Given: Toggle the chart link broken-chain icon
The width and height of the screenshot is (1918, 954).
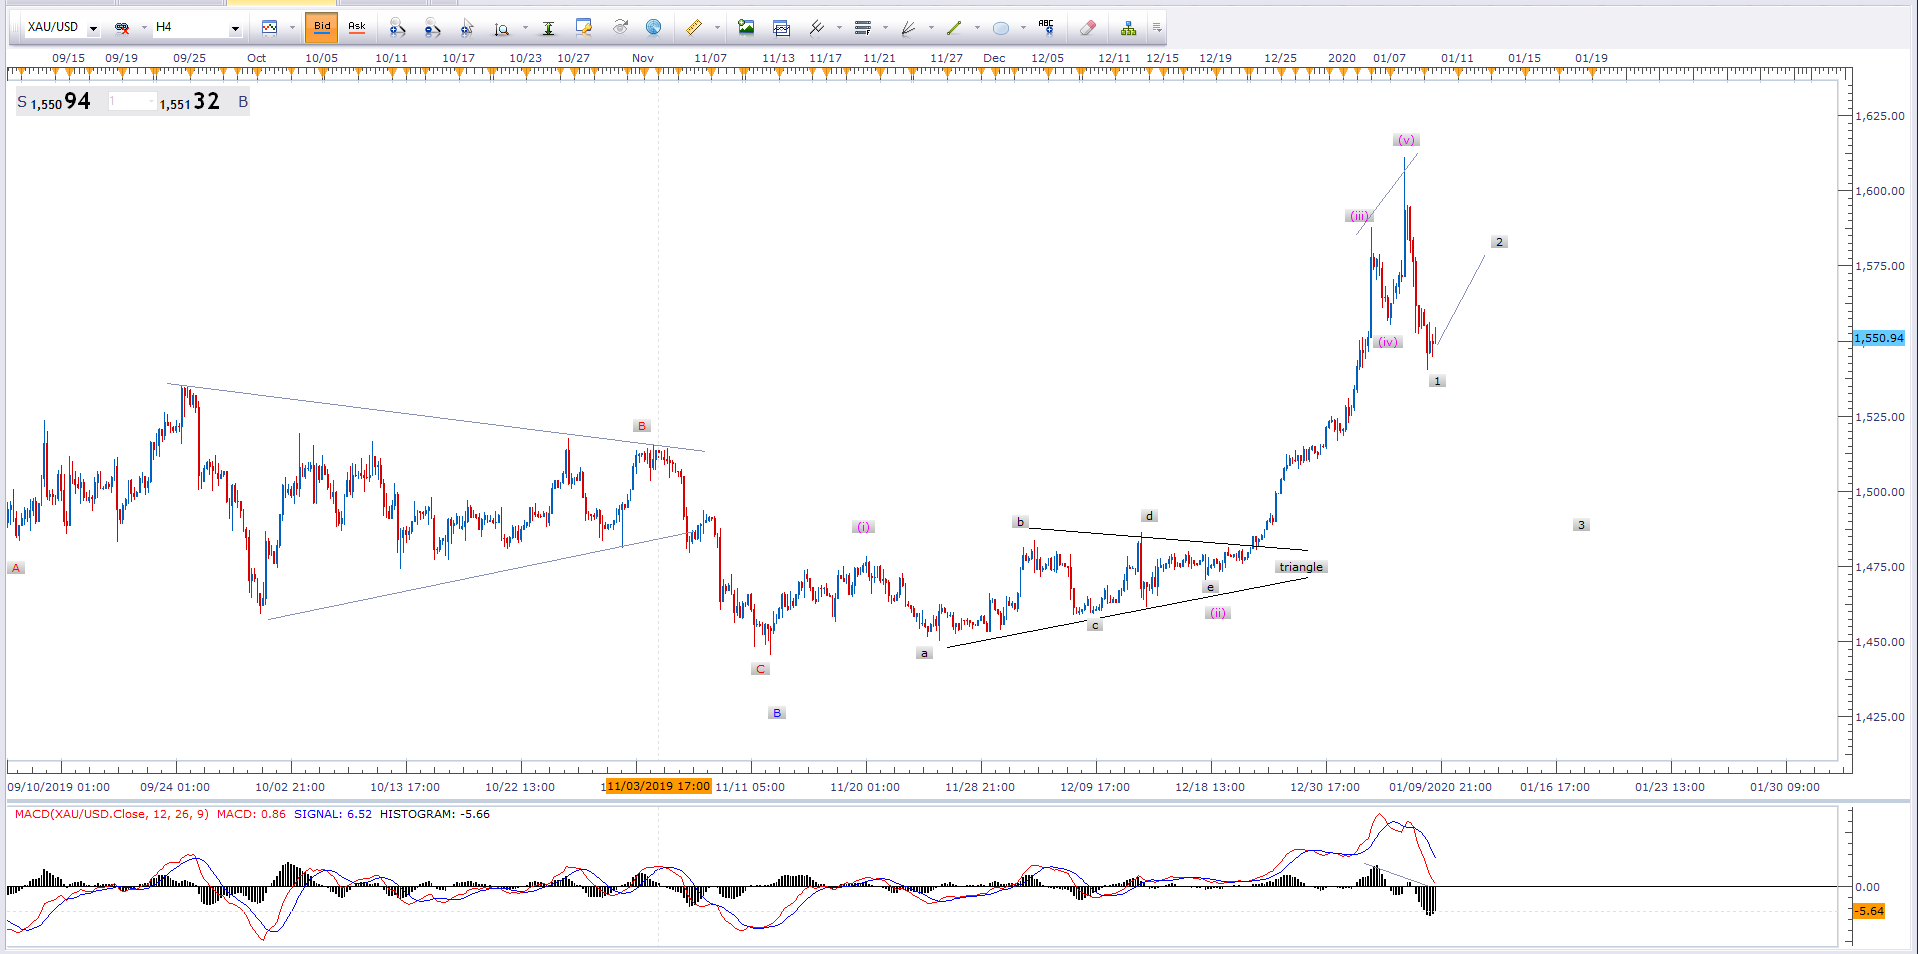Looking at the screenshot, I should (x=122, y=28).
